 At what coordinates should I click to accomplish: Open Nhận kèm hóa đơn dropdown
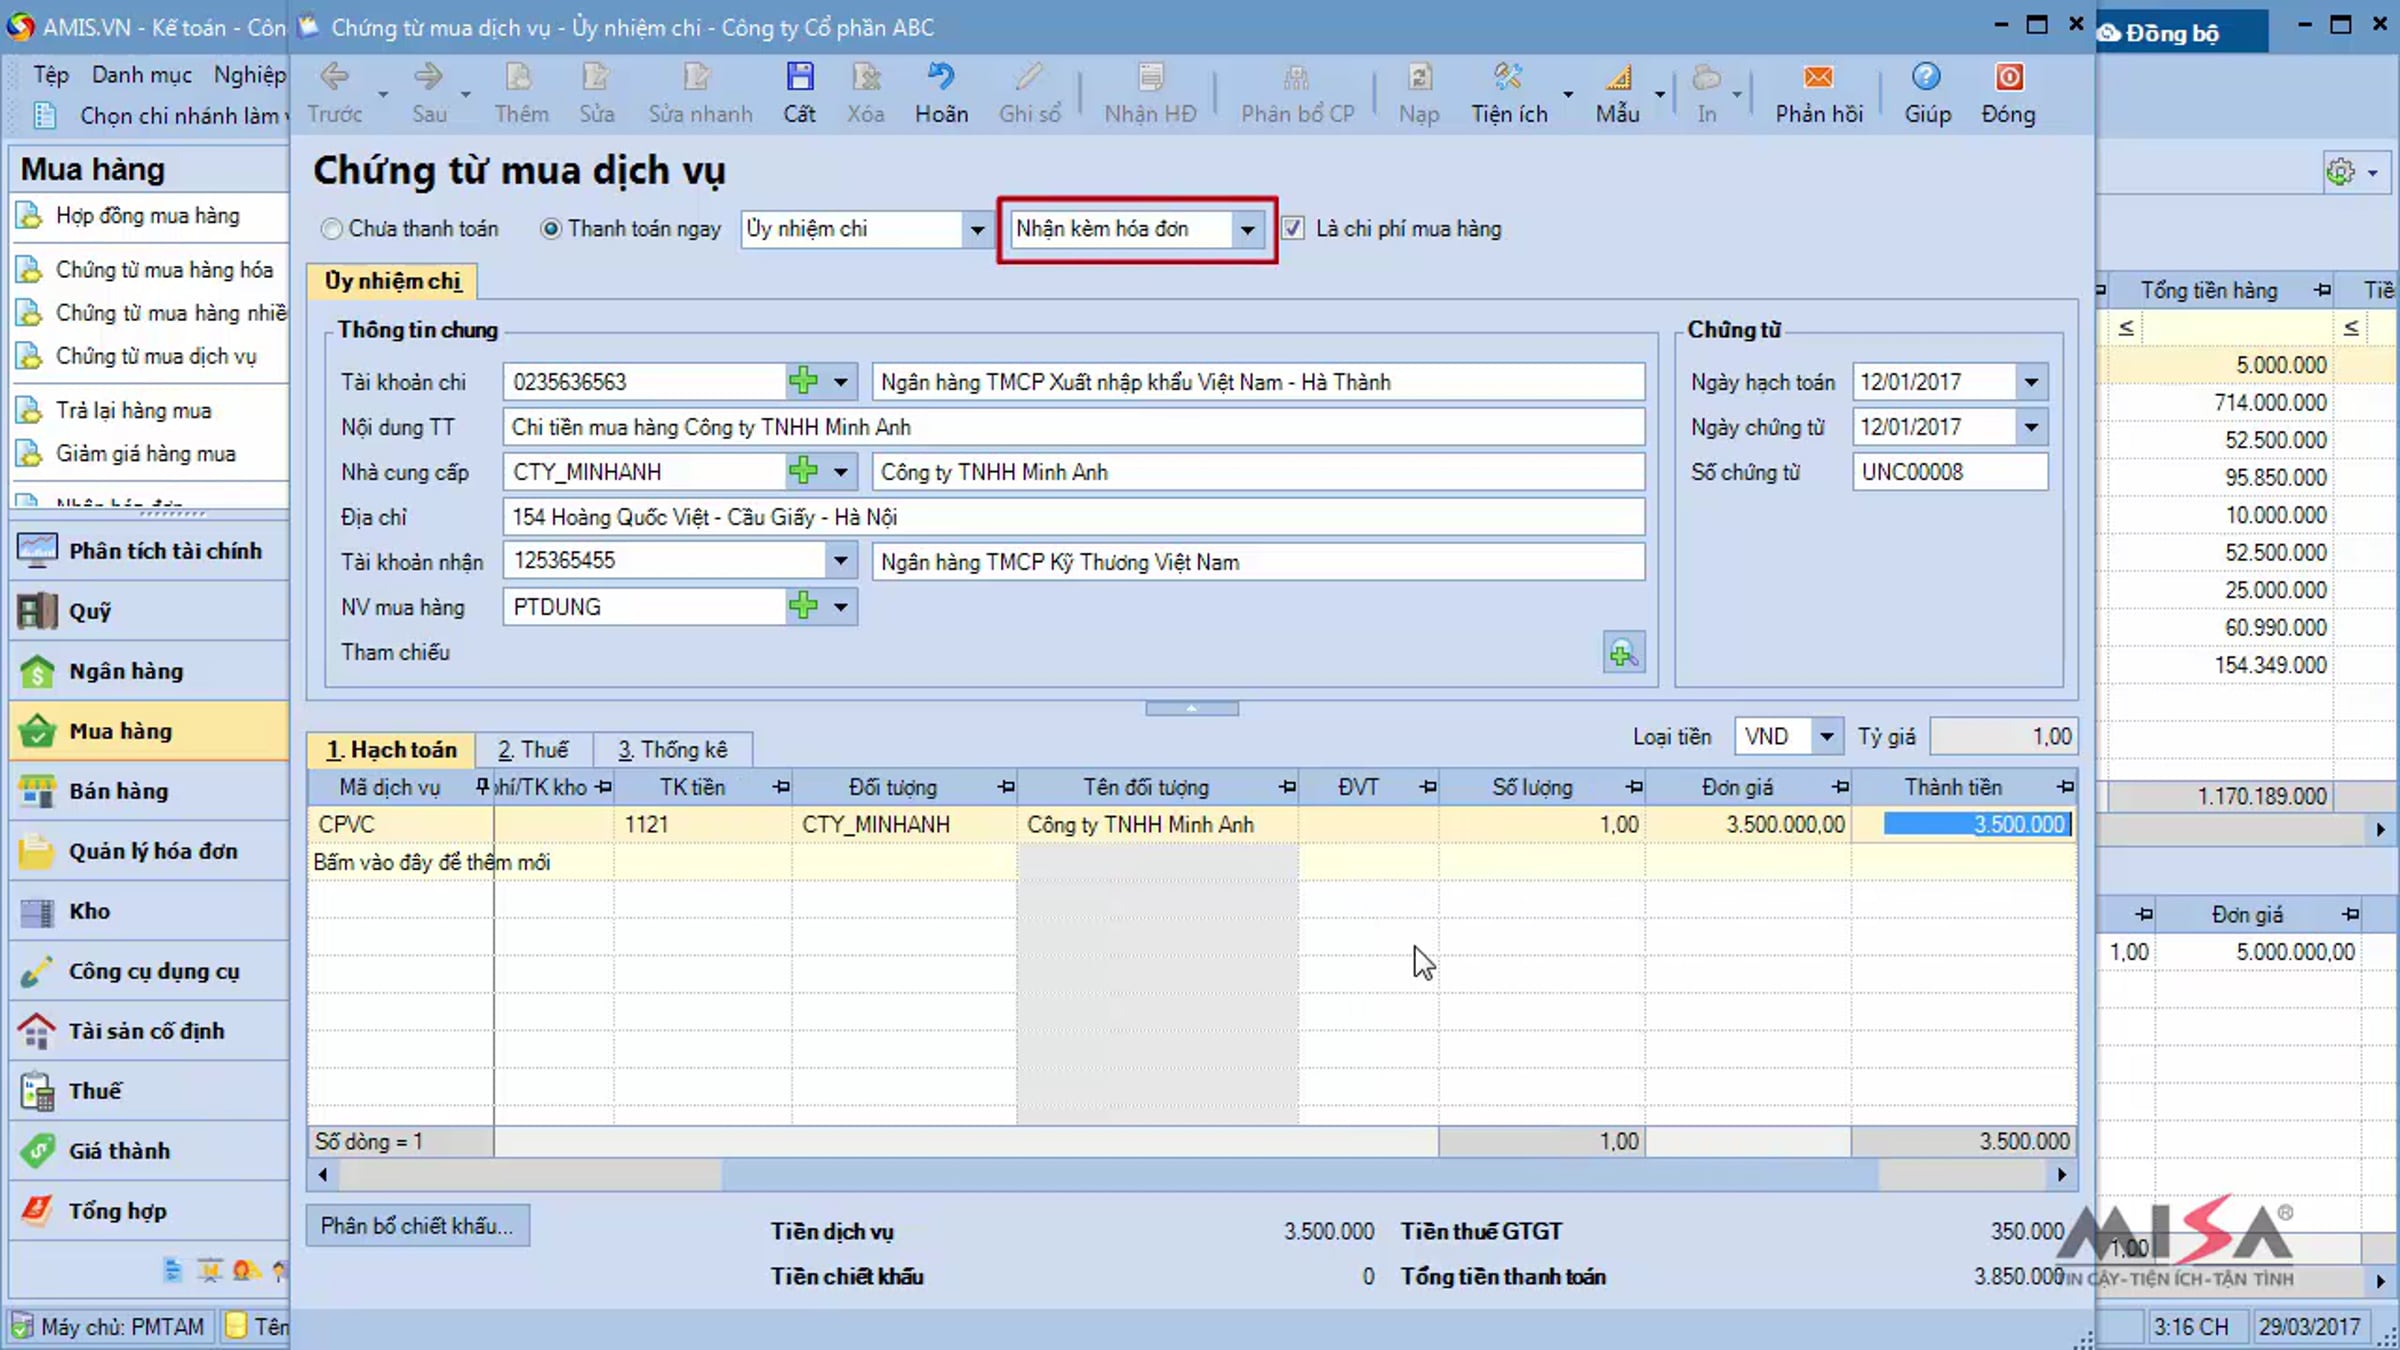pos(1247,230)
